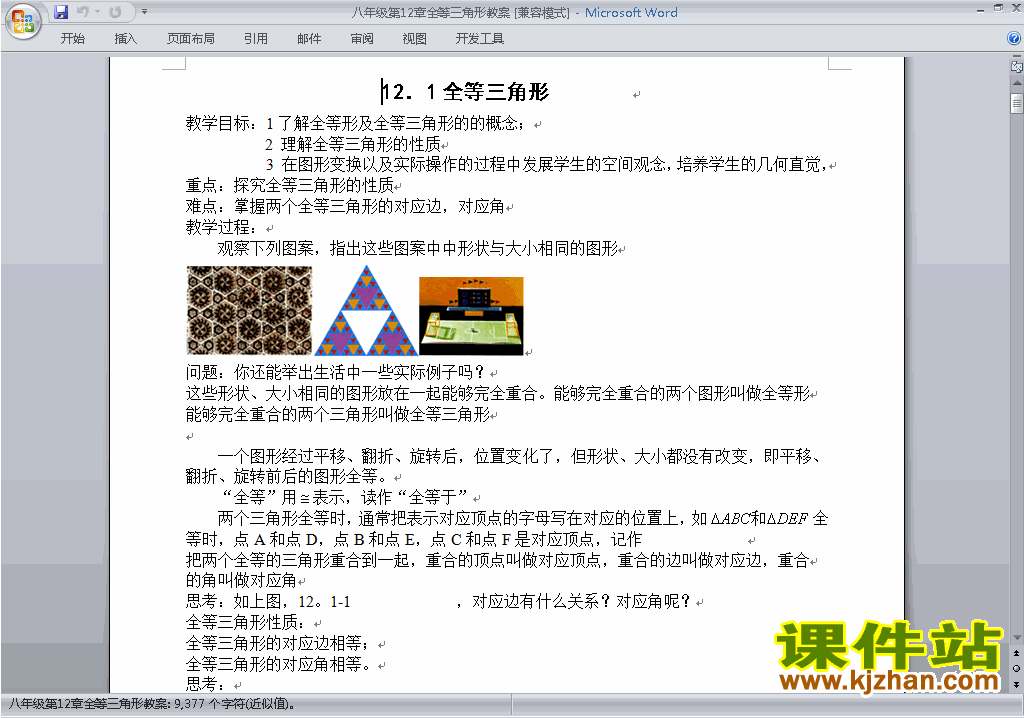Toggle the ruler icon above the vertical scrollbar
The image size is (1024, 718).
tap(1017, 66)
